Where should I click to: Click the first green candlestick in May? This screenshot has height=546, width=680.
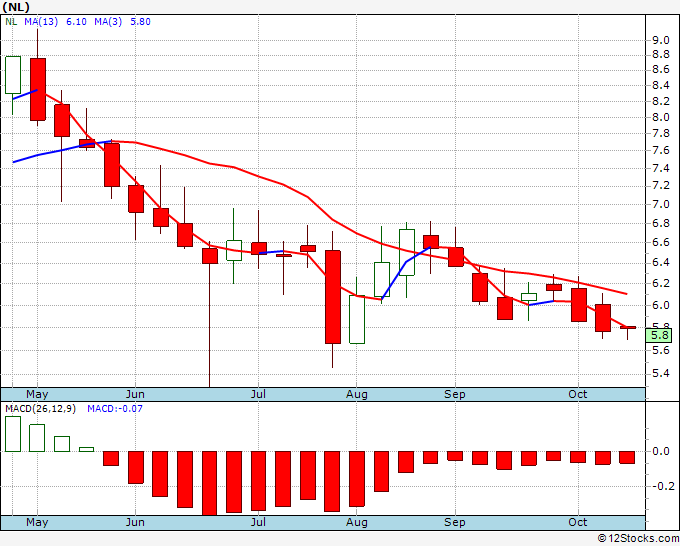pos(13,75)
